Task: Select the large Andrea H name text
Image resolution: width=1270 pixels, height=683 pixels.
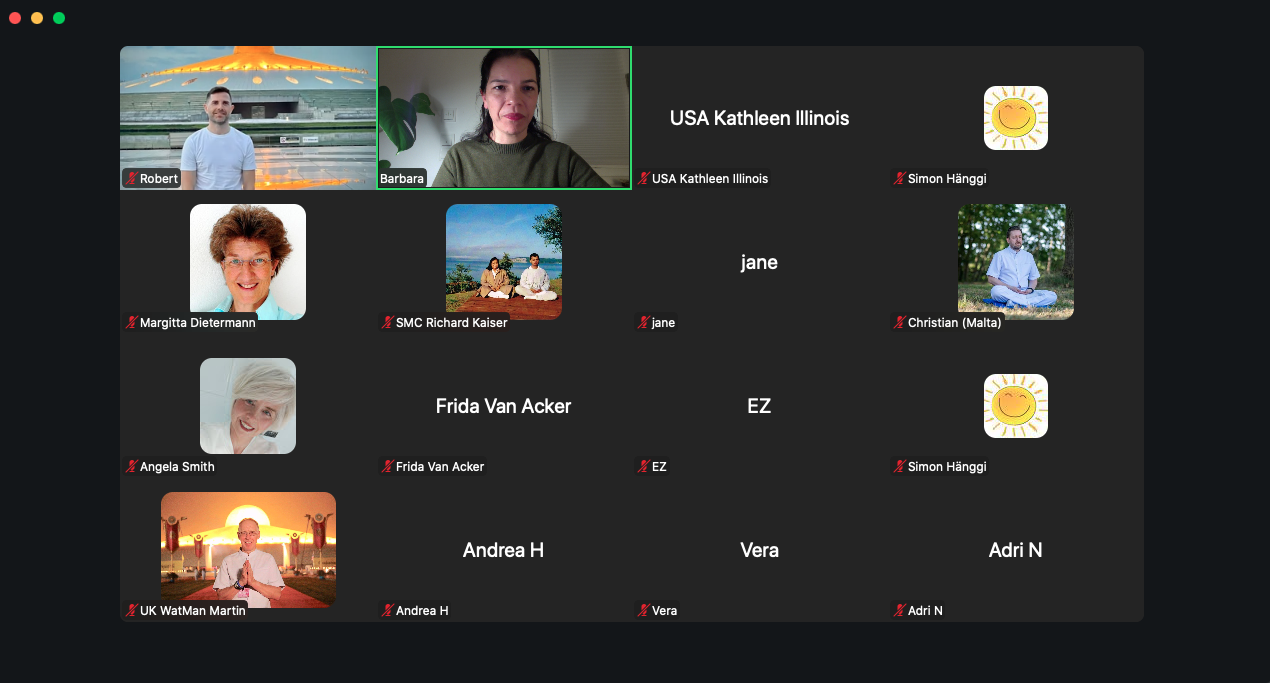Action: pos(503,550)
